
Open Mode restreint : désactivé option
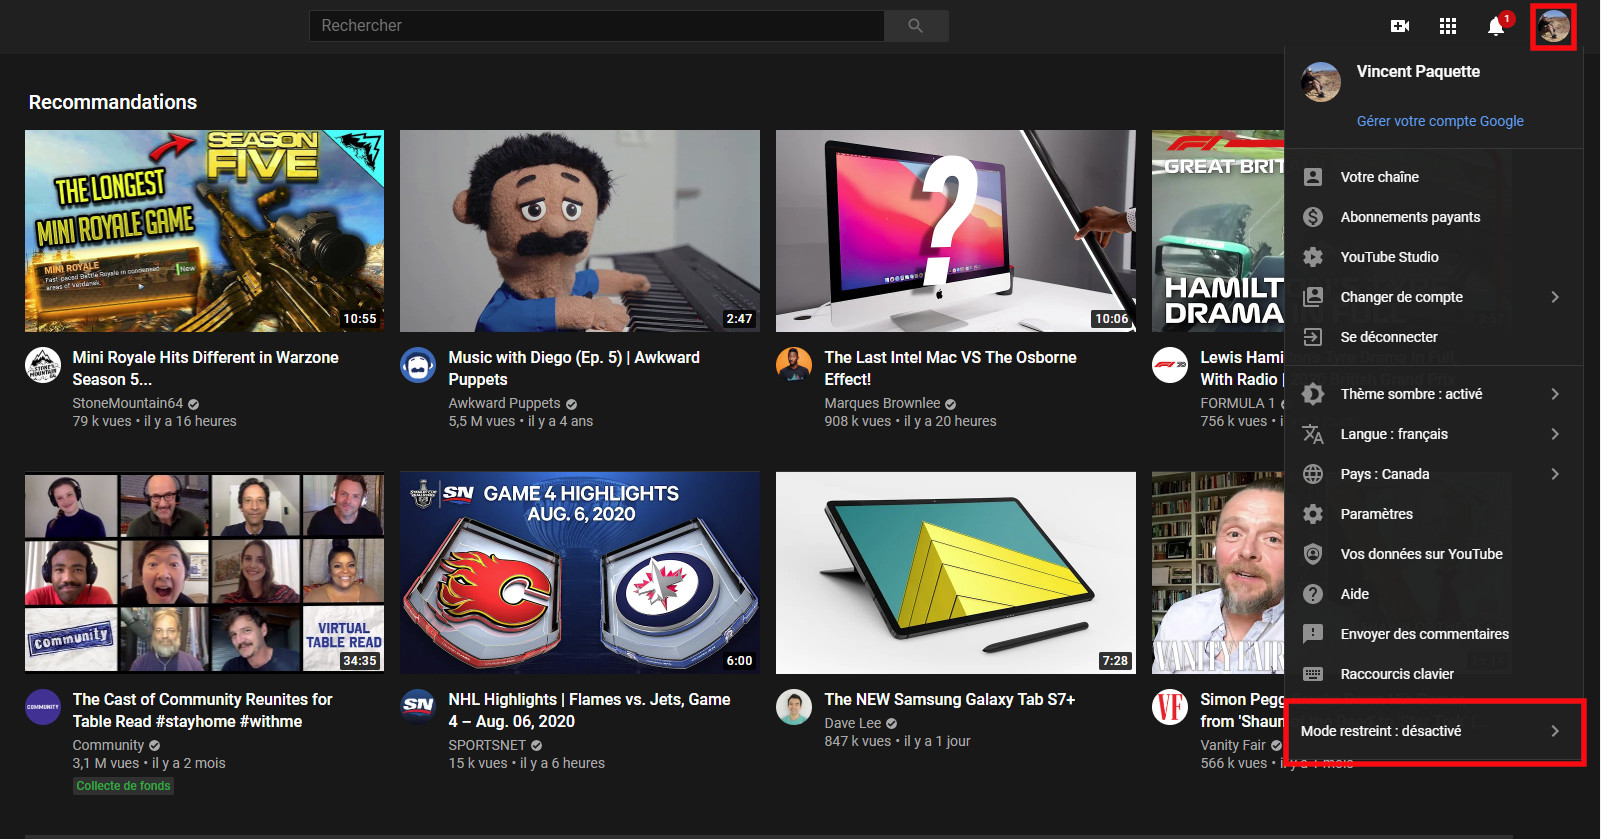pyautogui.click(x=1434, y=731)
